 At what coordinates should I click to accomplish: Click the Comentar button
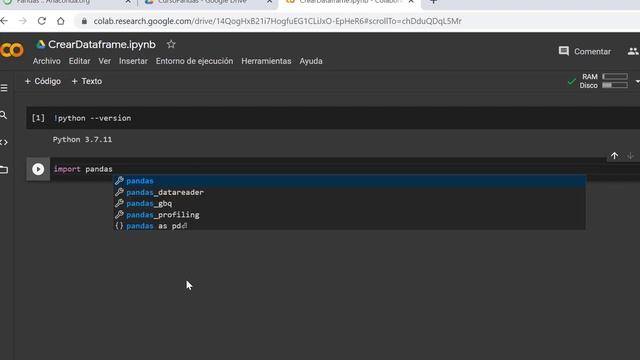pyautogui.click(x=585, y=51)
